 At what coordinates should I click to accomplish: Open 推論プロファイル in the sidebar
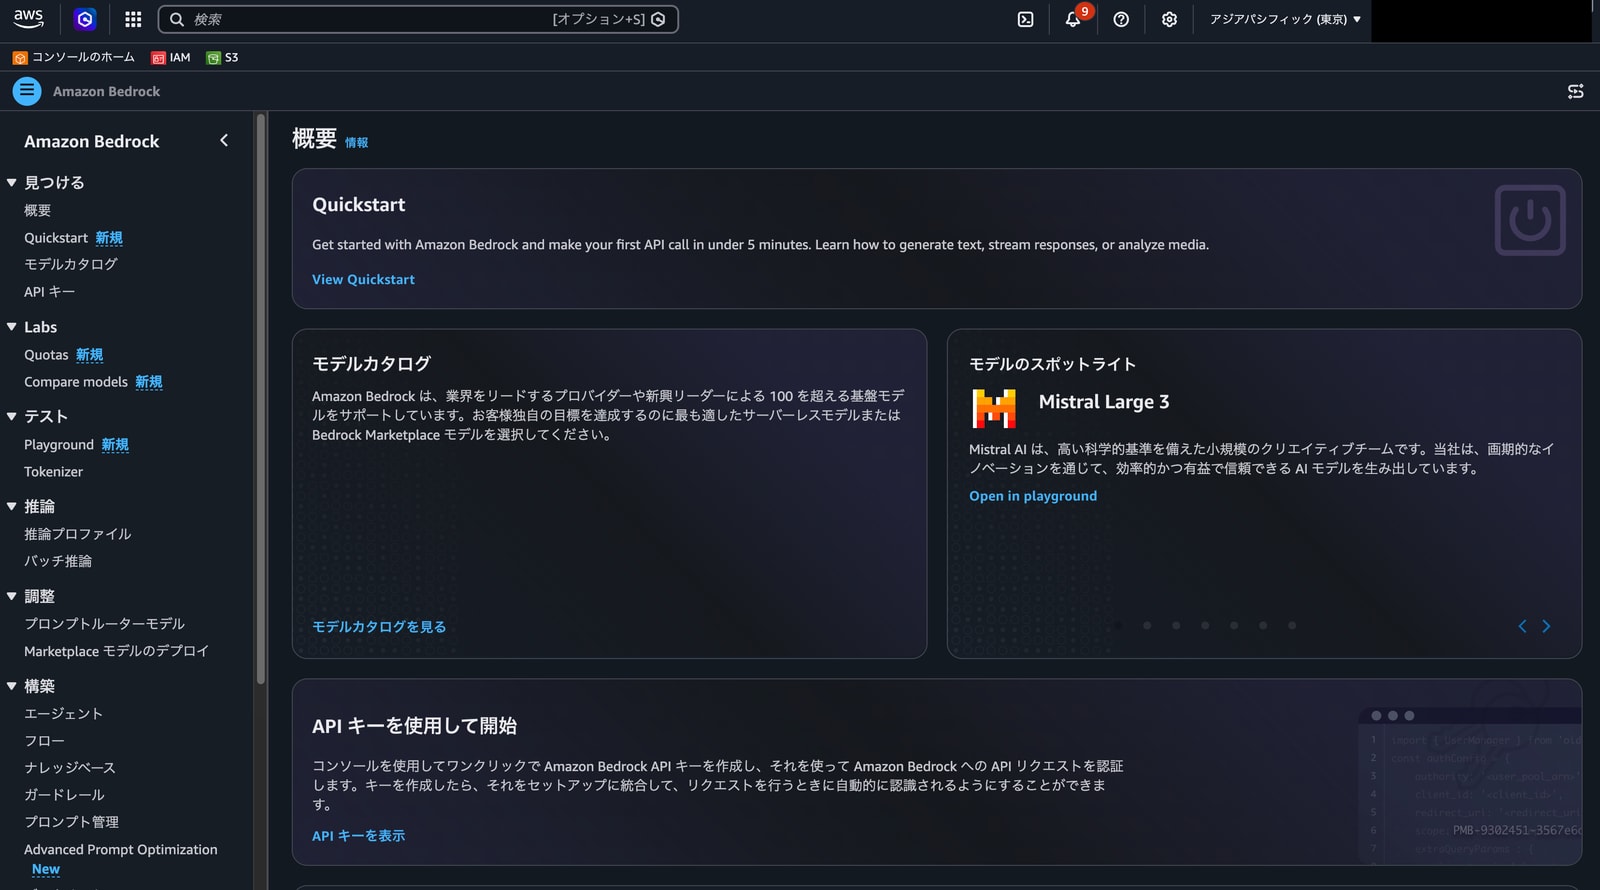(x=78, y=534)
